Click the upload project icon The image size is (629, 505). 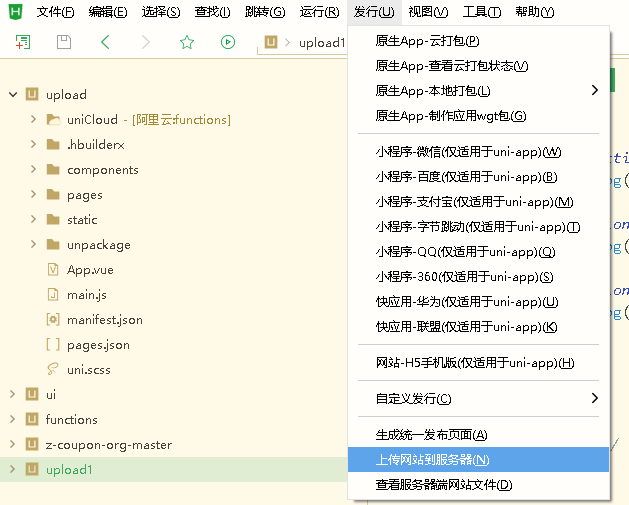(32, 94)
